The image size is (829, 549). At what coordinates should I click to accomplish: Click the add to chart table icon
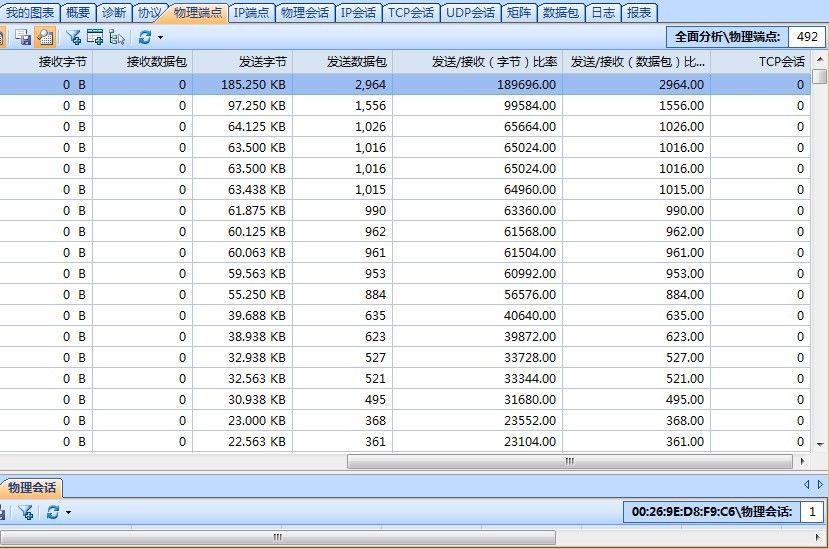(95, 37)
